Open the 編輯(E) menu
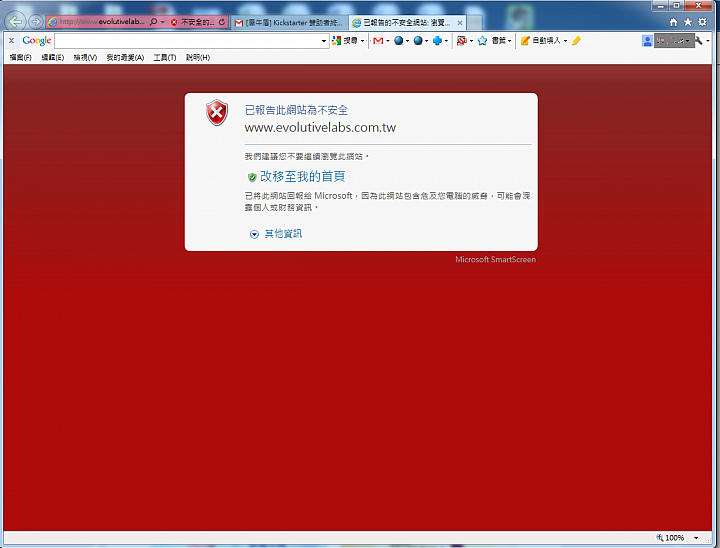Image resolution: width=720 pixels, height=548 pixels. pyautogui.click(x=52, y=57)
